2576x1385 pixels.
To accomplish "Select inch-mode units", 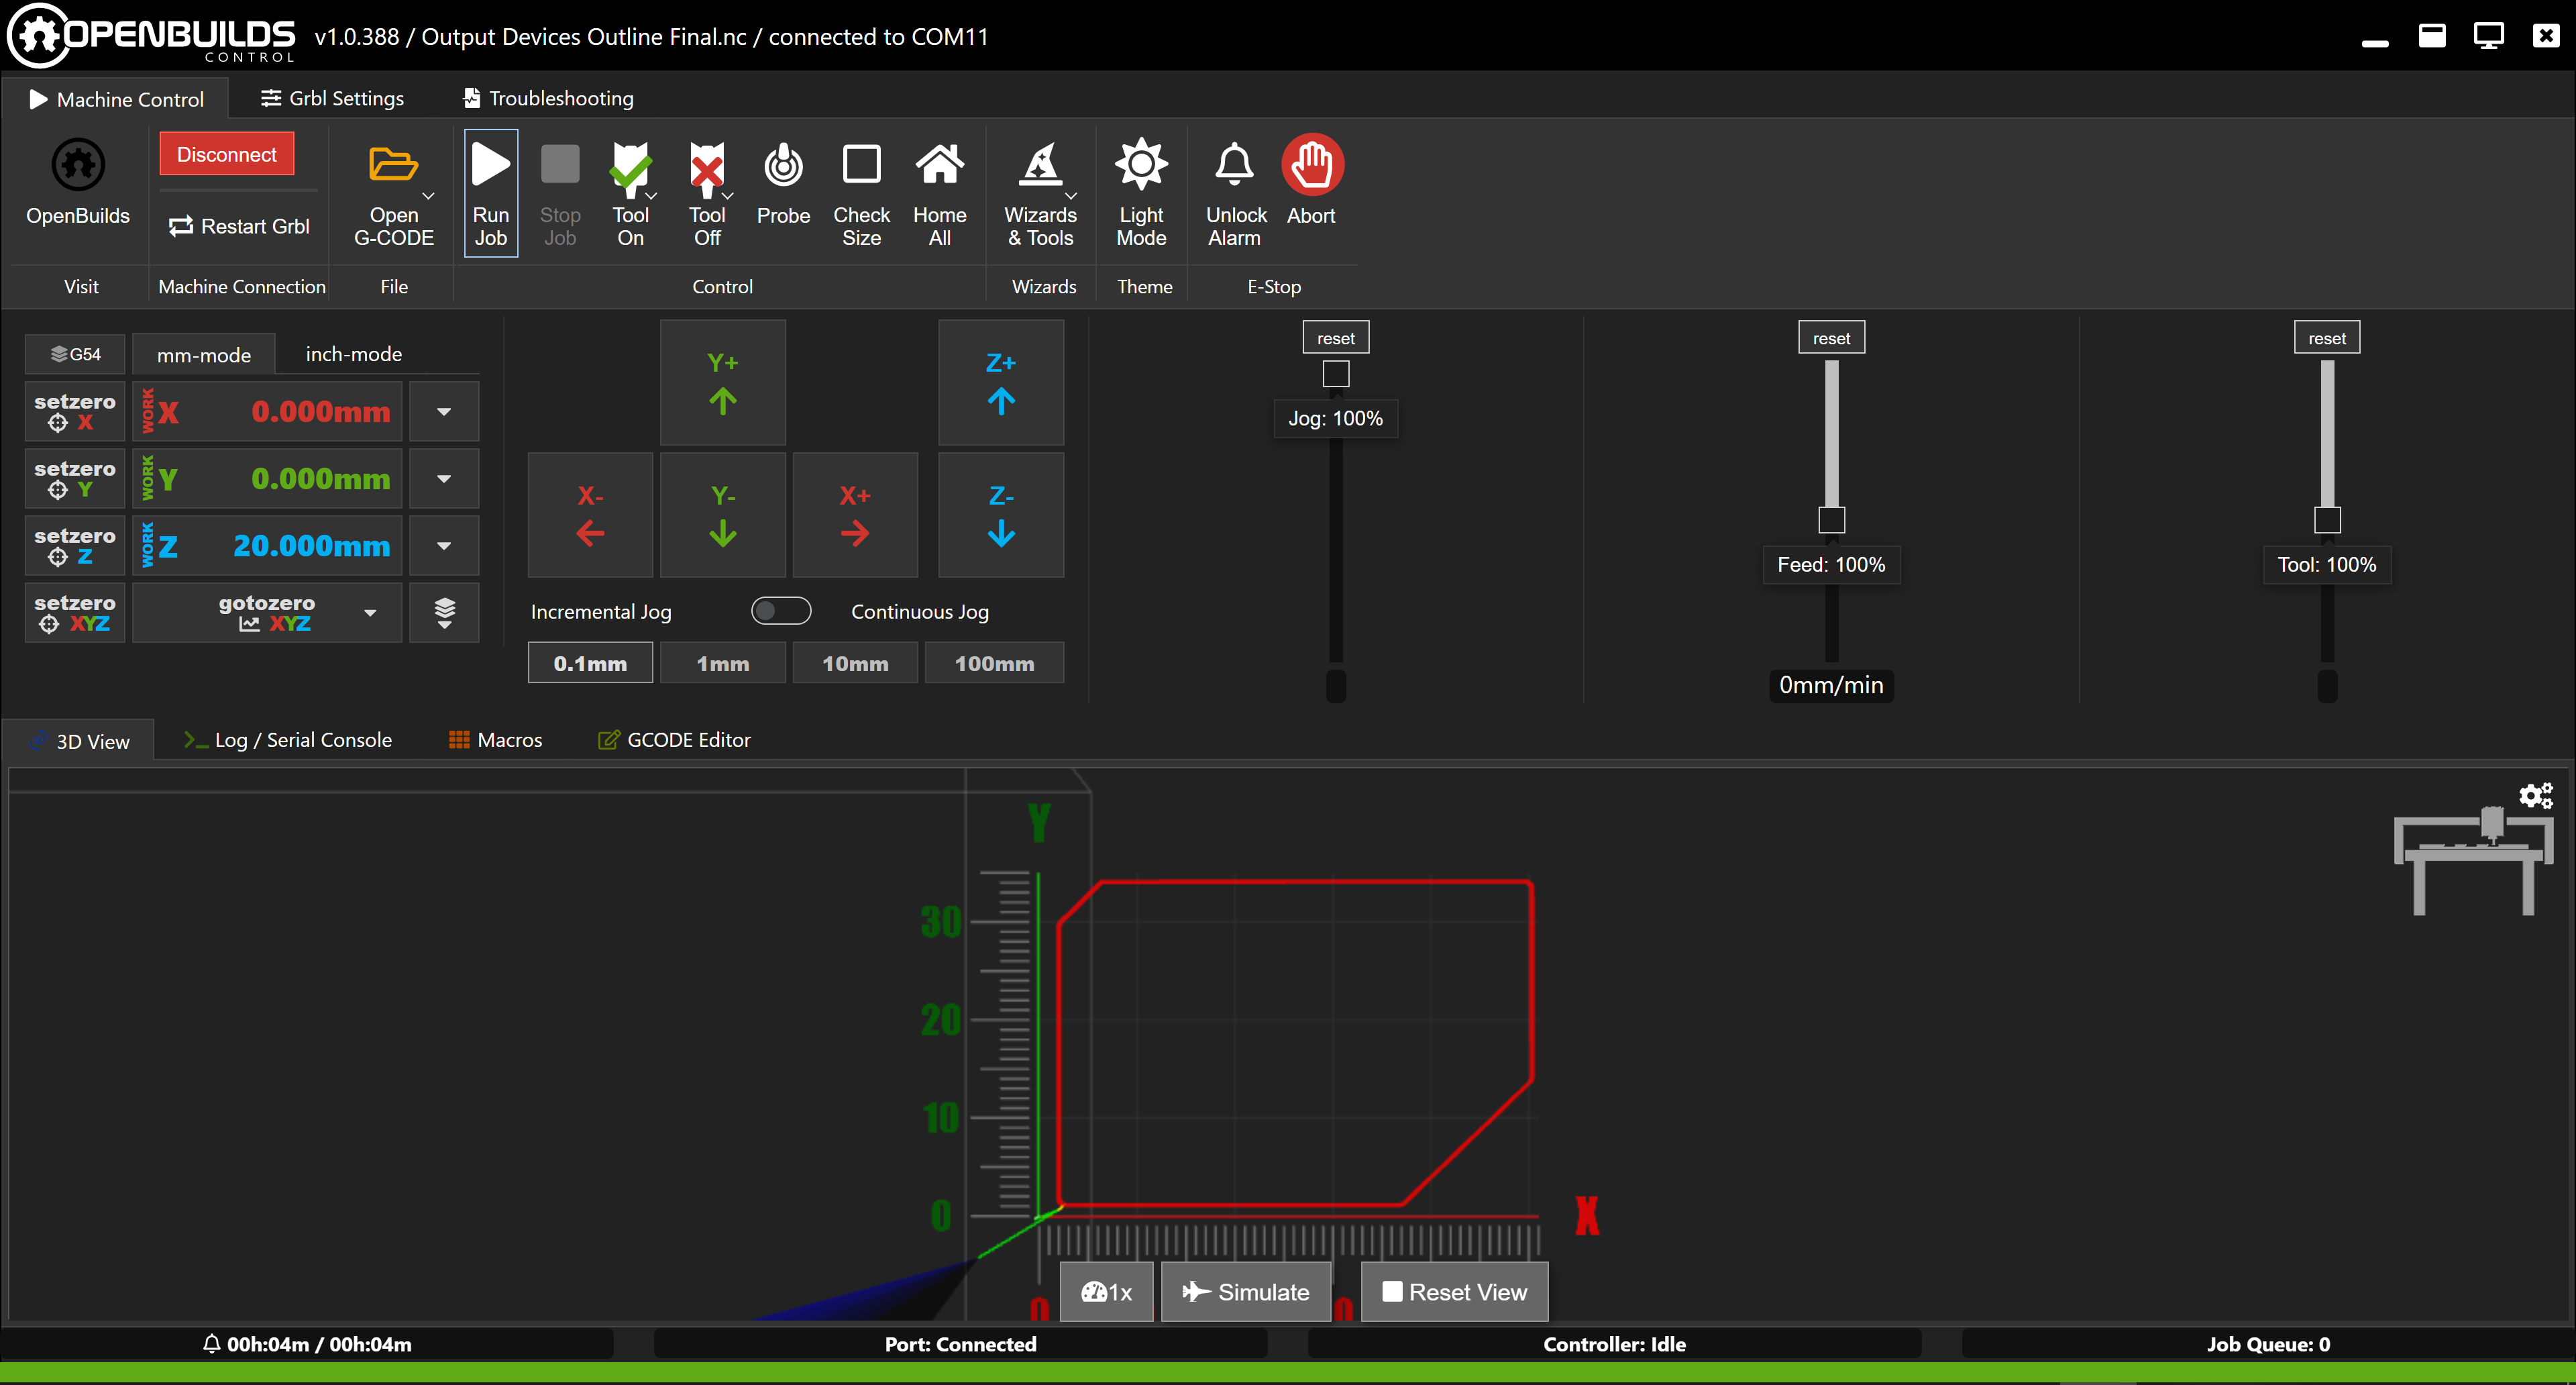I will [x=353, y=354].
